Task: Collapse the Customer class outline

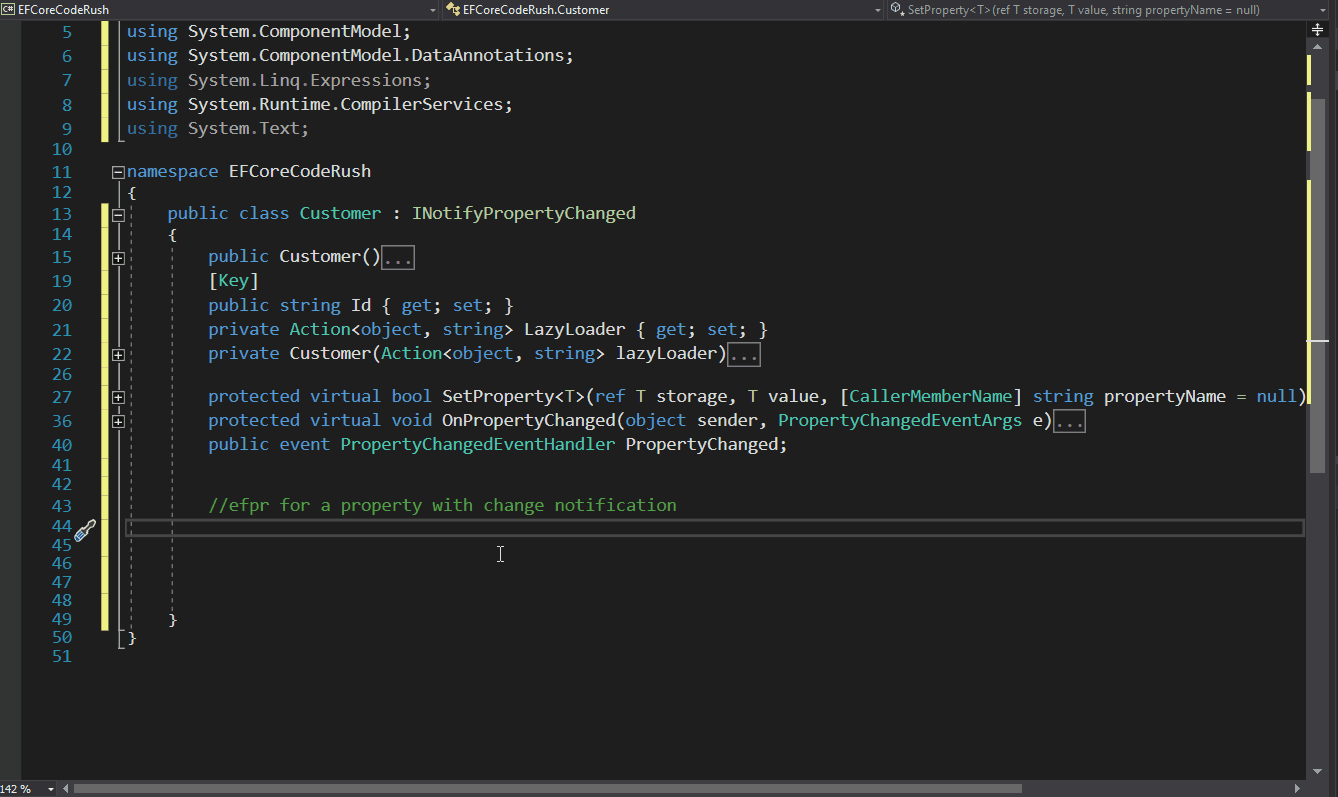Action: click(118, 214)
